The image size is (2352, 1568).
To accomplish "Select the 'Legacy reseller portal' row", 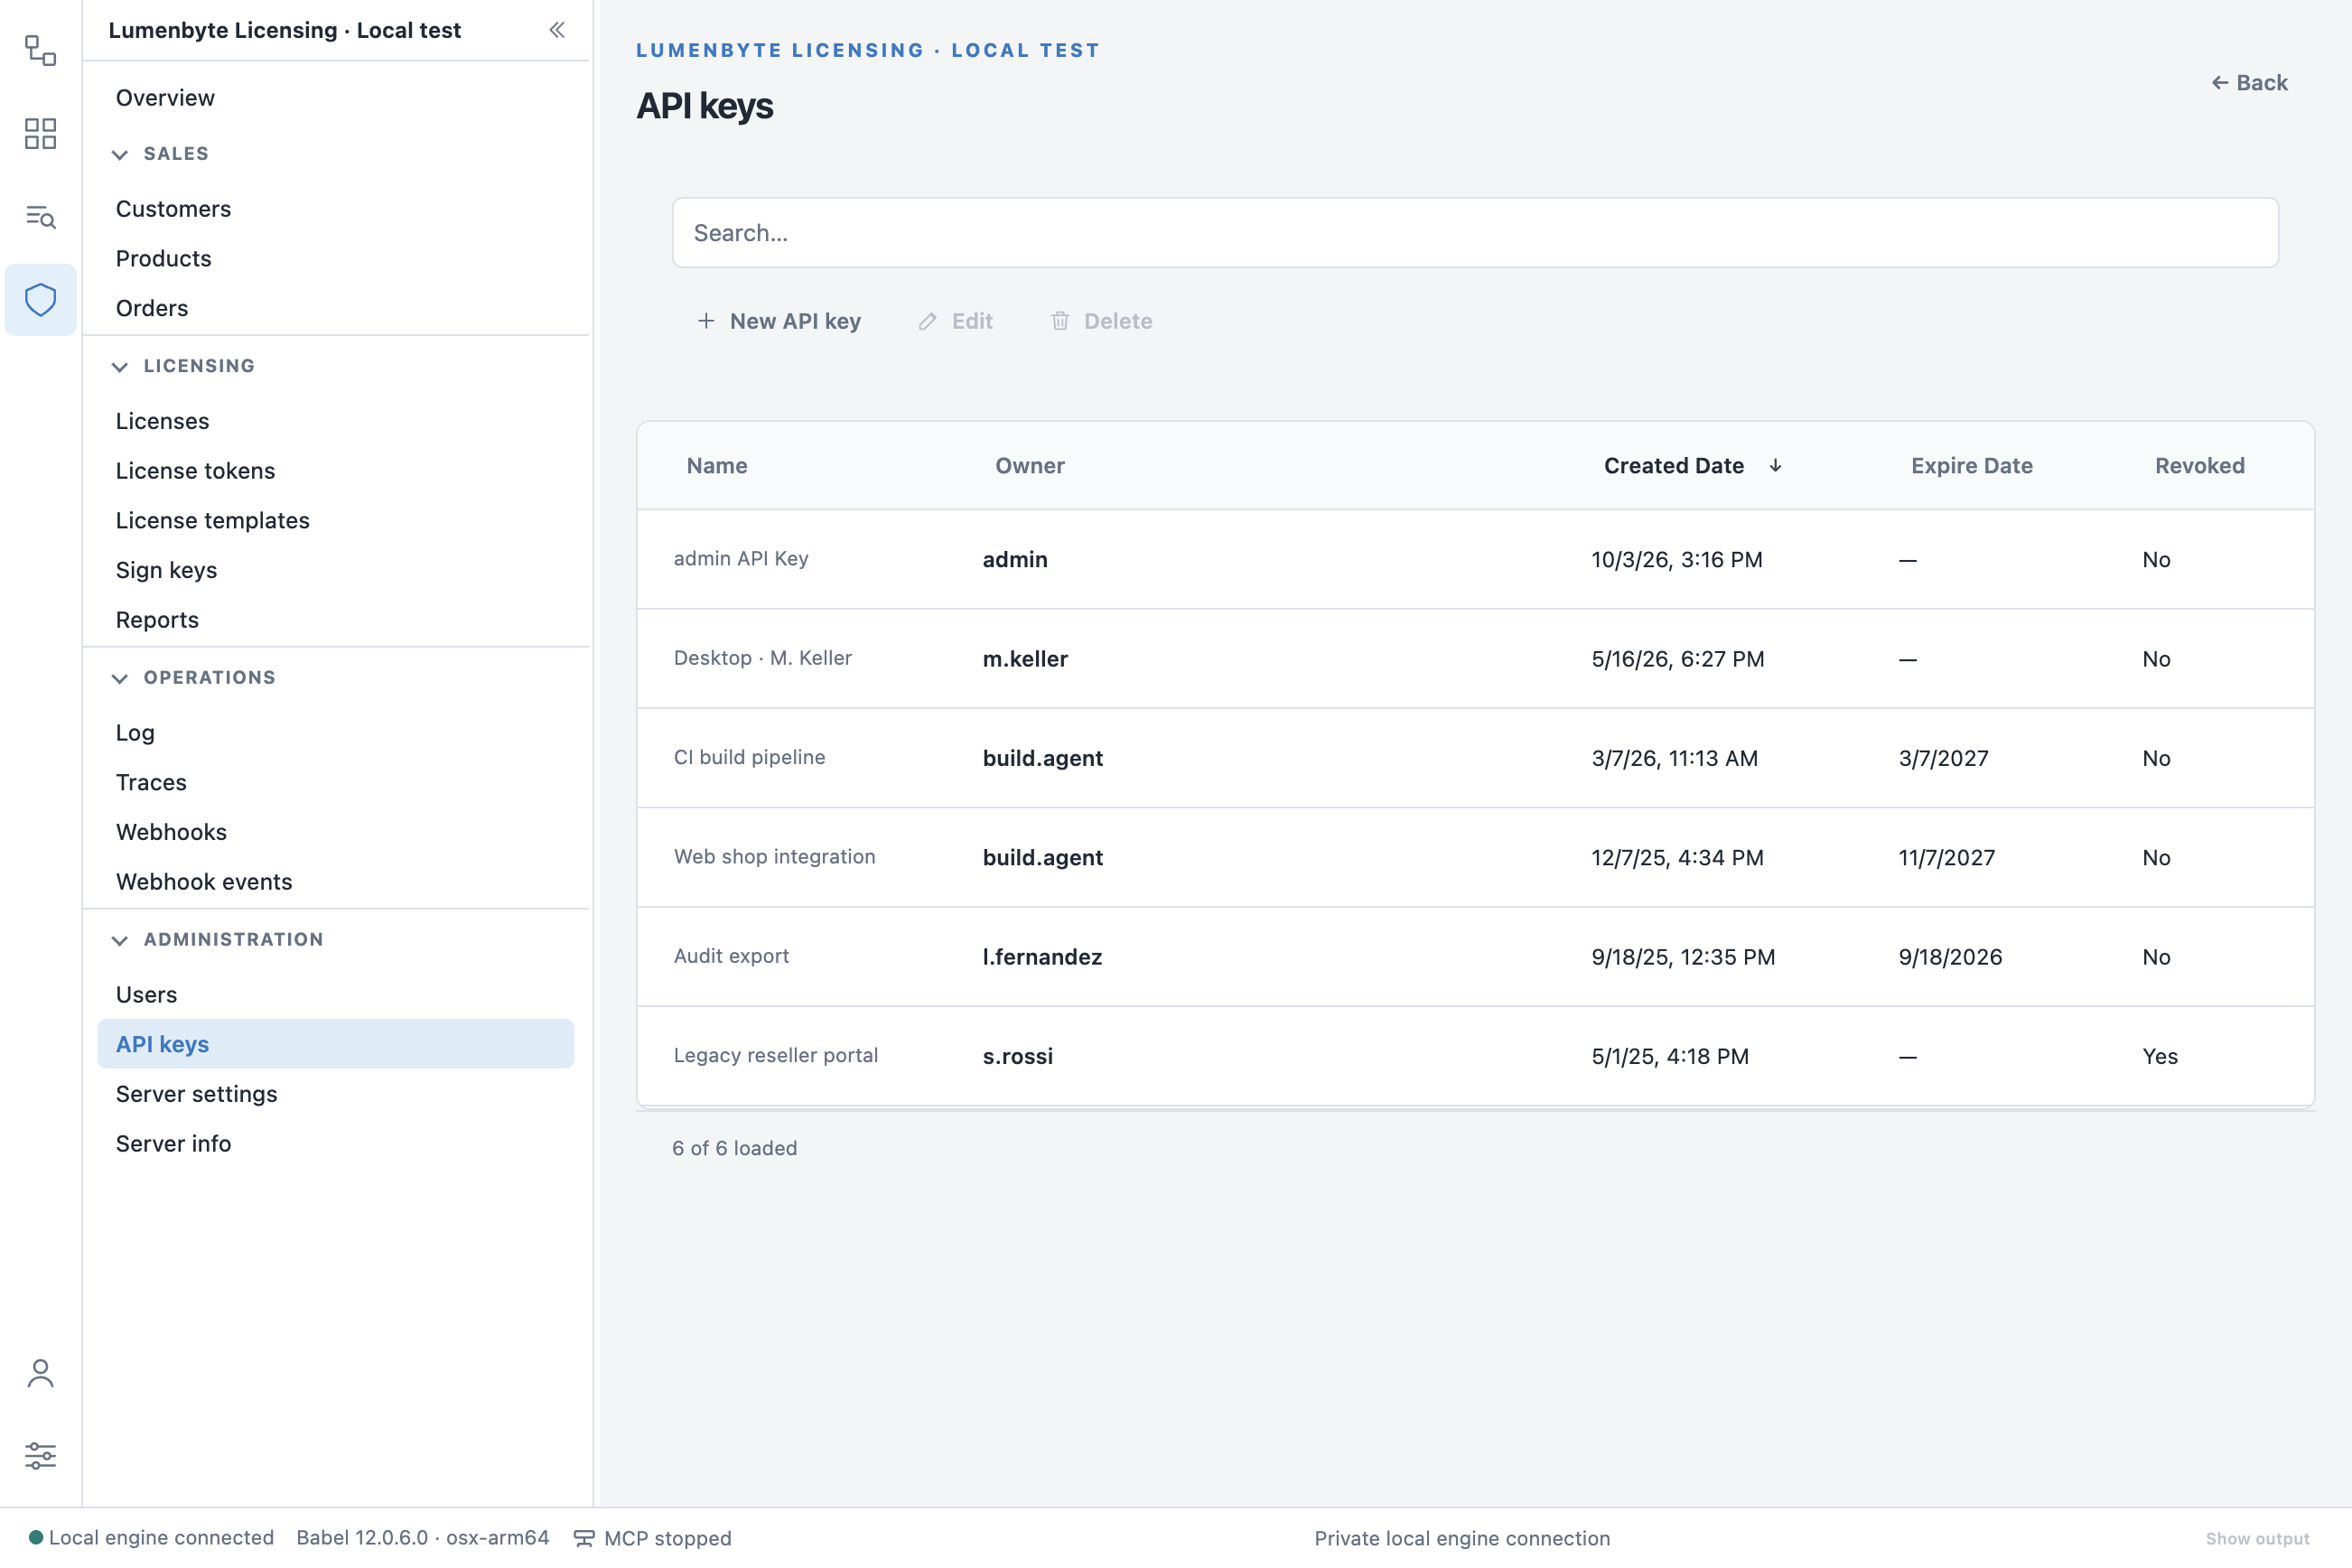I will pos(1475,1056).
